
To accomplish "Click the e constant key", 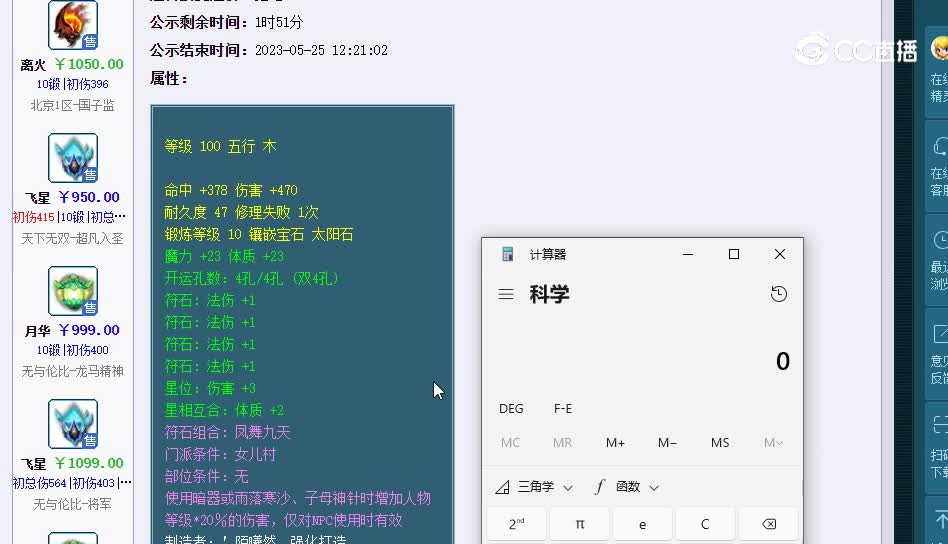I will coord(642,524).
